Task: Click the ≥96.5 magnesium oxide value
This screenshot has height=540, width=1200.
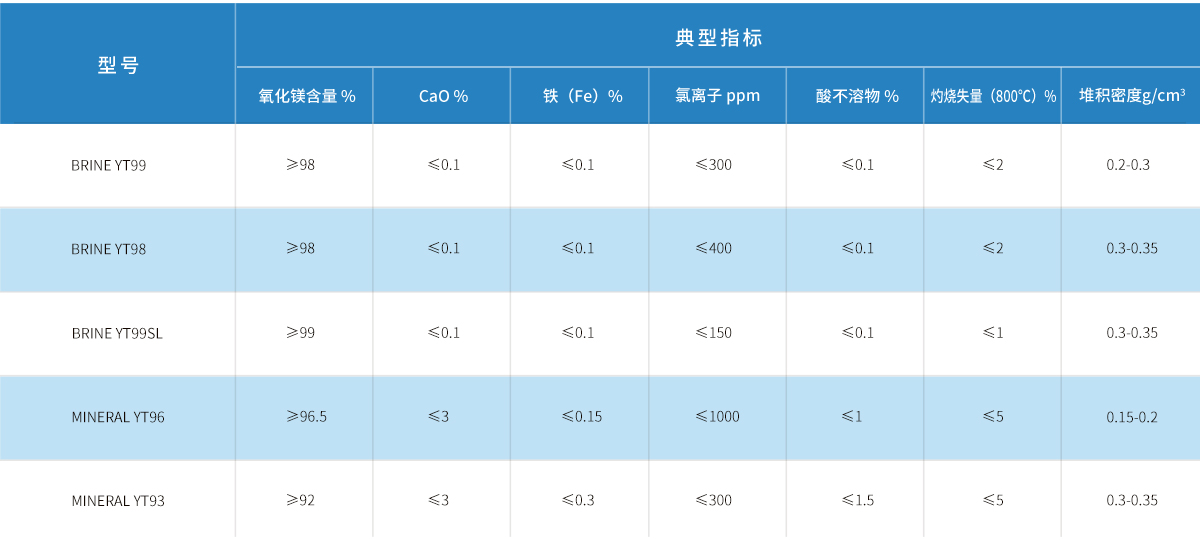Action: tap(306, 416)
